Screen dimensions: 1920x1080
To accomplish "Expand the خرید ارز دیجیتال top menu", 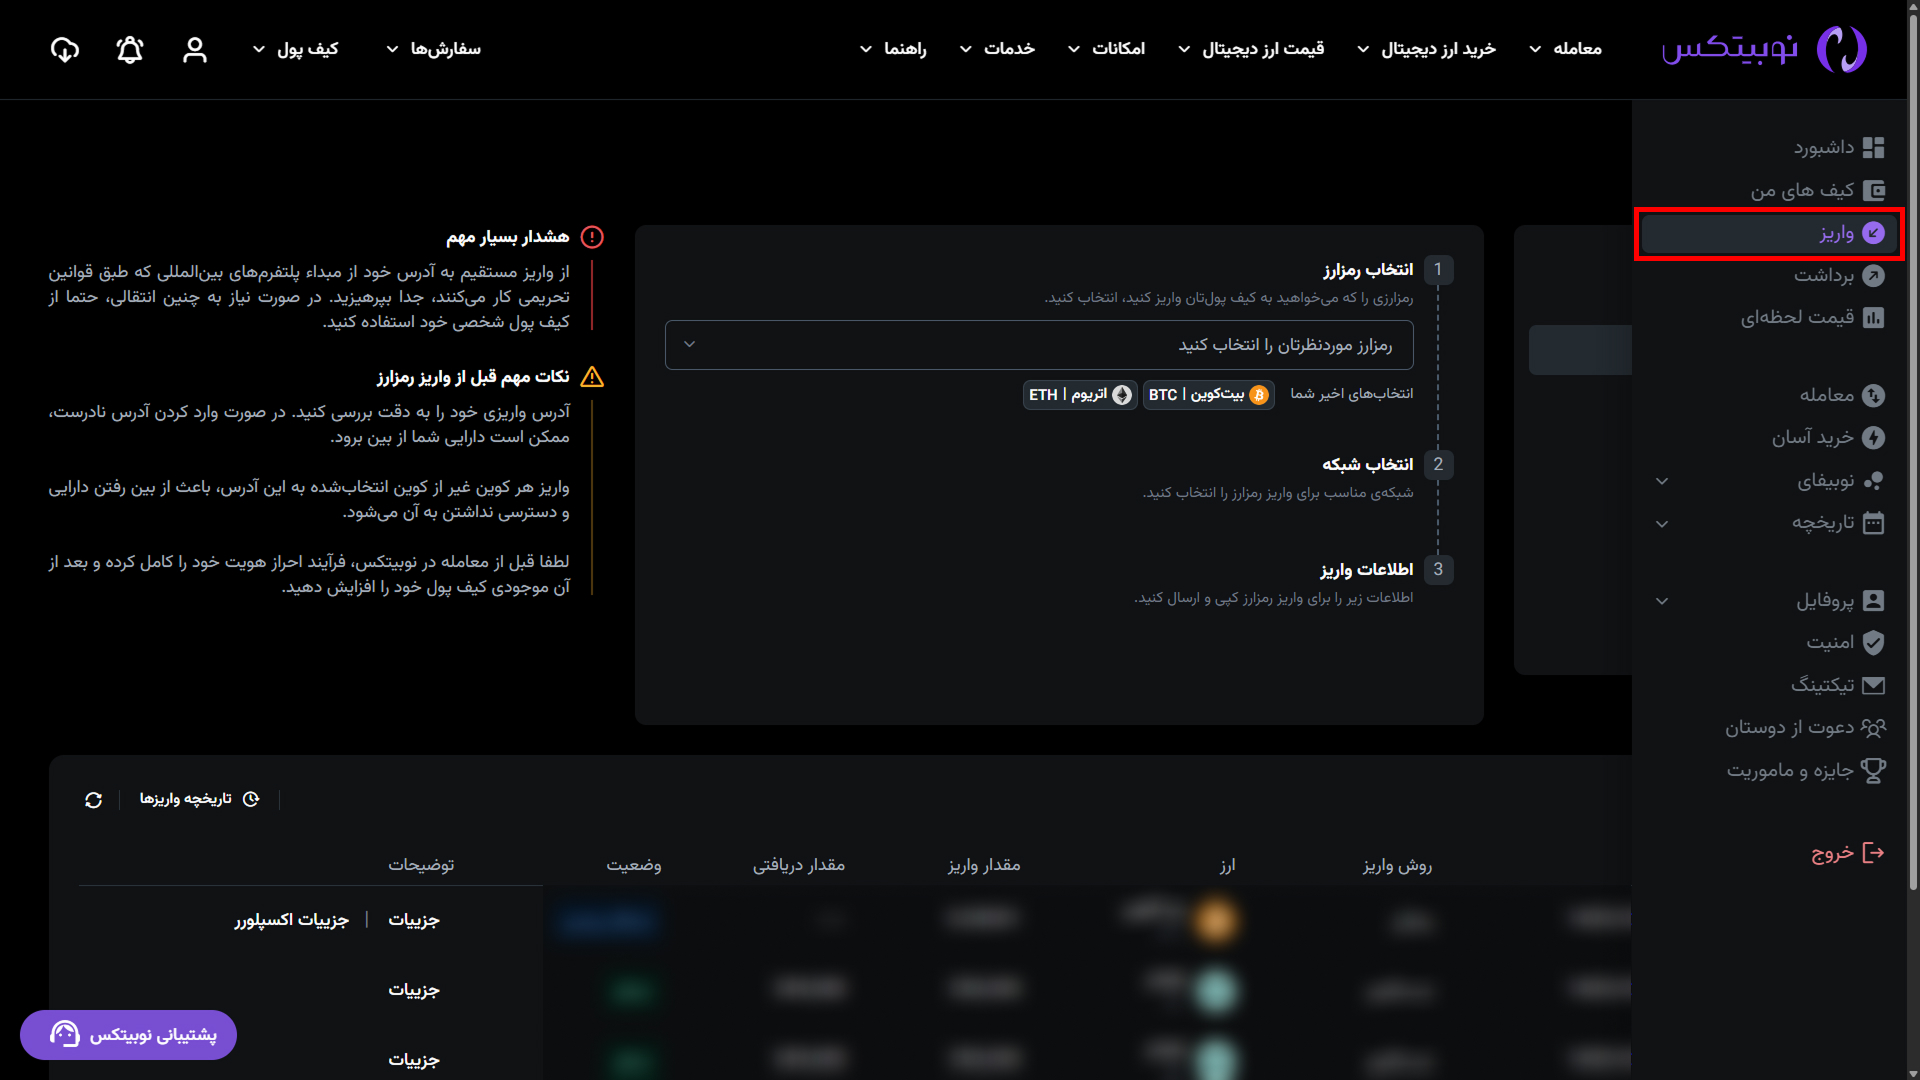I will point(1427,49).
